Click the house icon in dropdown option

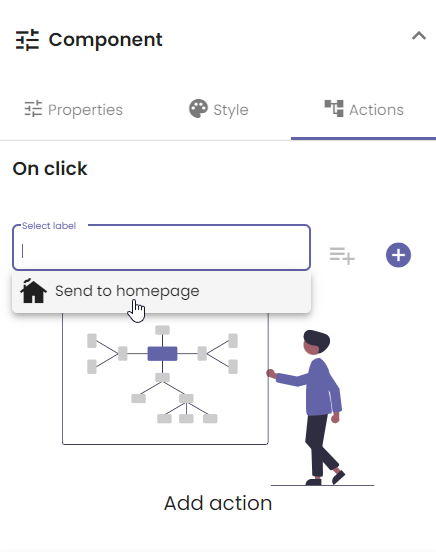[x=33, y=291]
